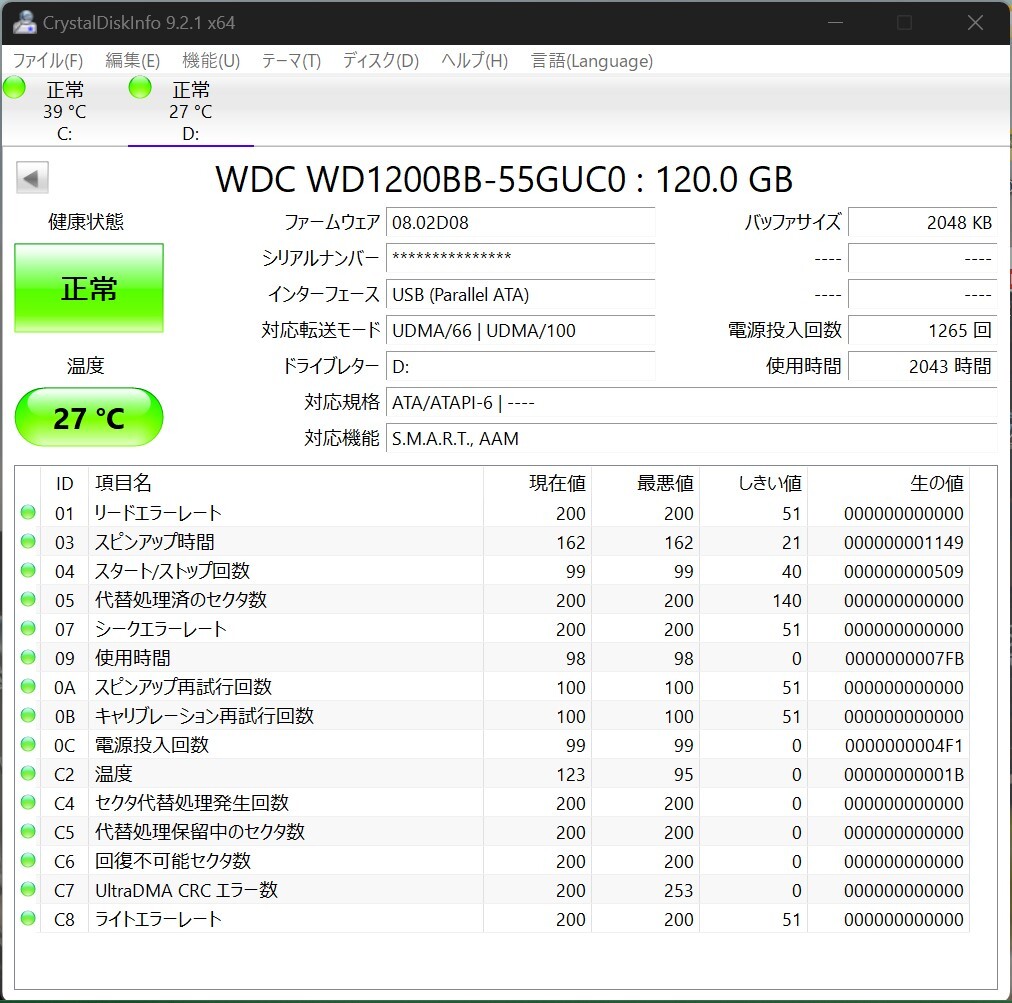Click the health status dot for スピンアップ時間
Image resolution: width=1012 pixels, height=1003 pixels.
pos(27,542)
